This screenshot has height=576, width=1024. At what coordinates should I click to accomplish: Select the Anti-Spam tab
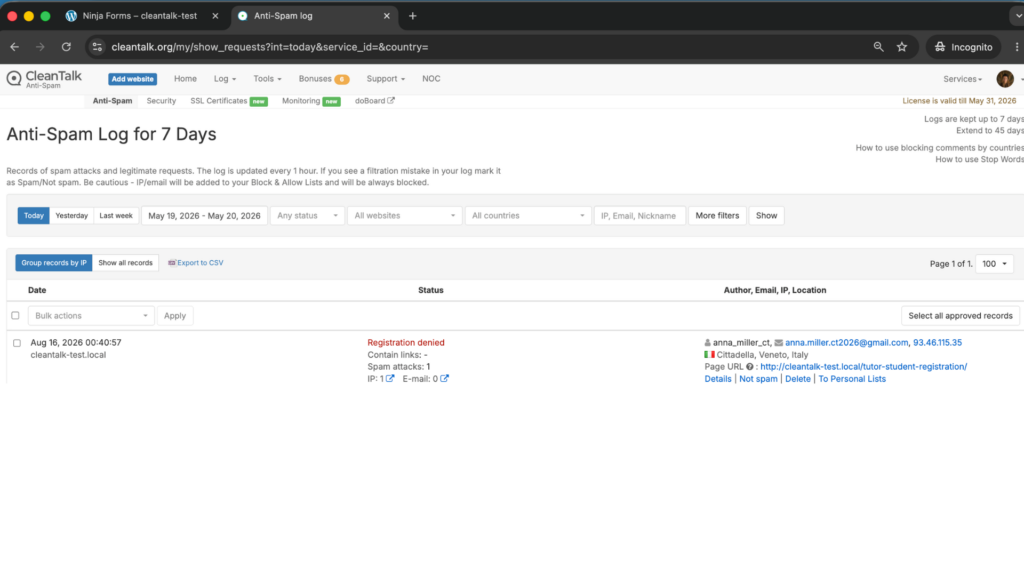pyautogui.click(x=112, y=101)
